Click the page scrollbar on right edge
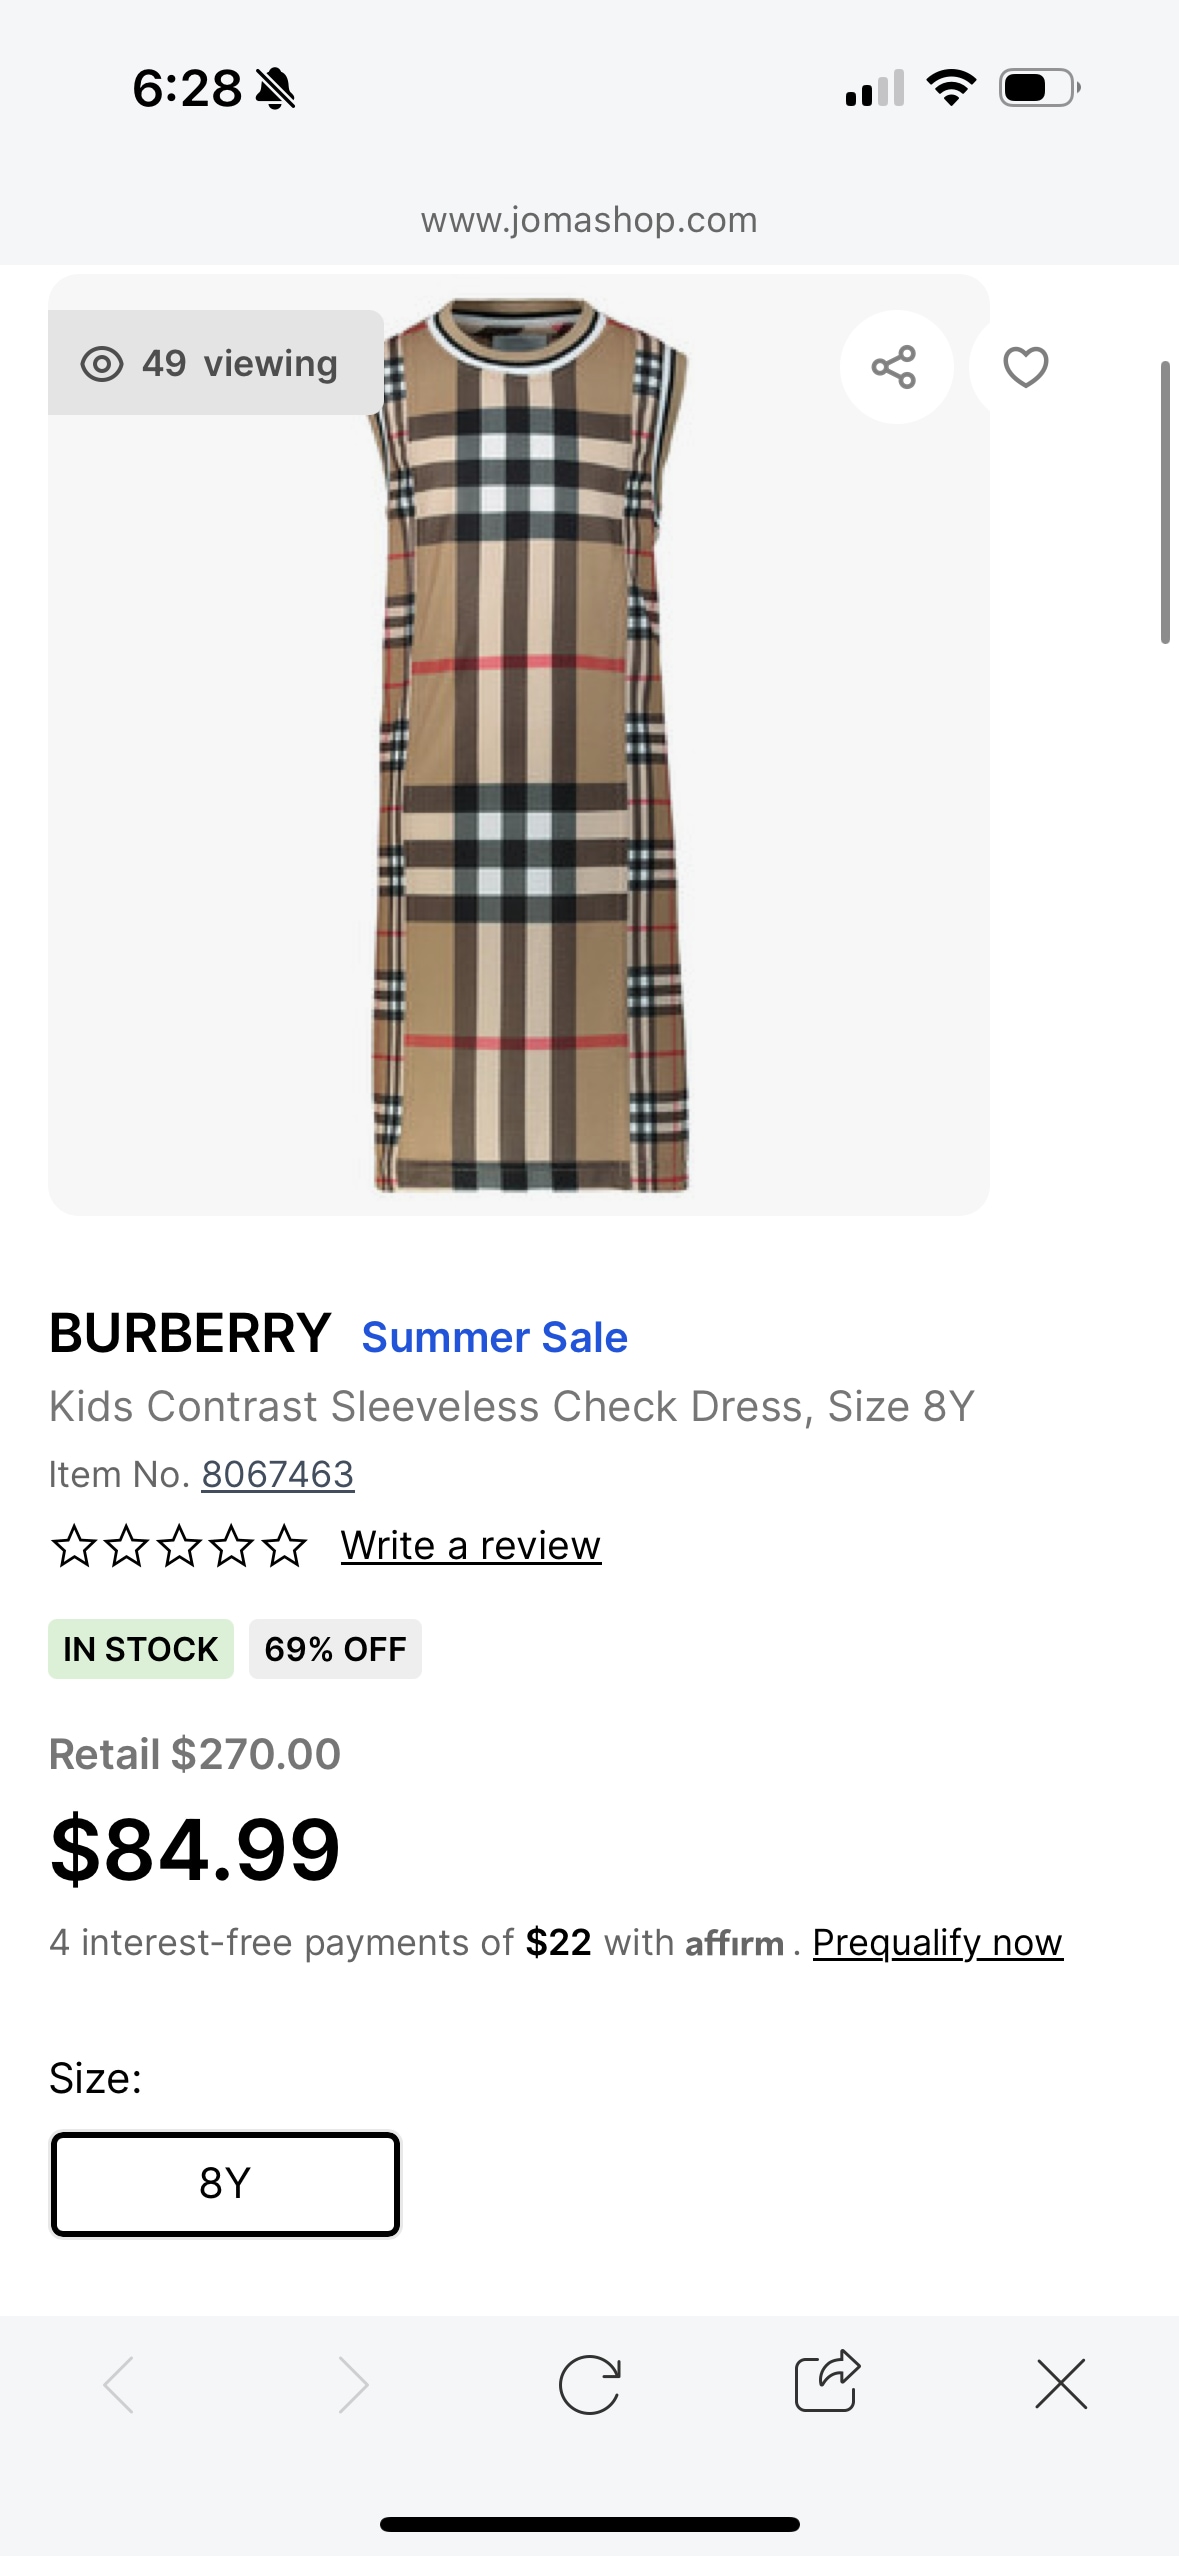Screen dimensions: 1179x2556 point(1165,502)
